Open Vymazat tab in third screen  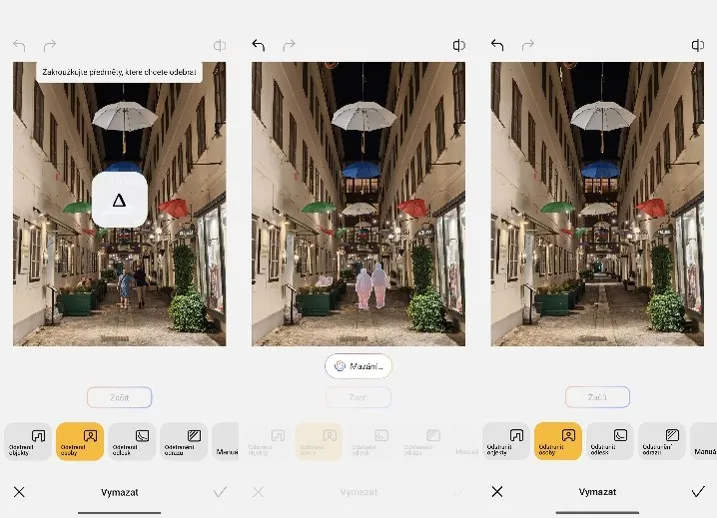tap(597, 492)
